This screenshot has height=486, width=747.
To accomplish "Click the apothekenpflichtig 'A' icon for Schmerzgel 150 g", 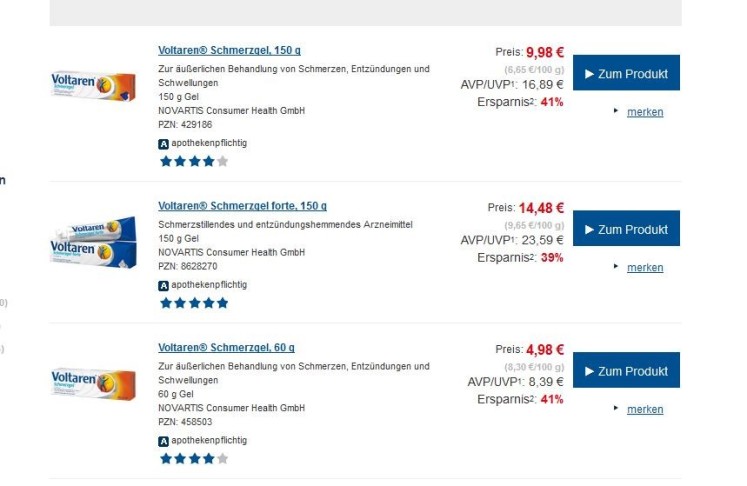I will [164, 144].
